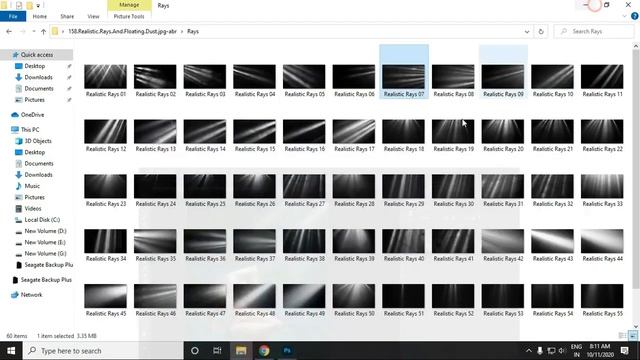Open Windows Start menu
The image size is (640, 360).
(x=11, y=351)
